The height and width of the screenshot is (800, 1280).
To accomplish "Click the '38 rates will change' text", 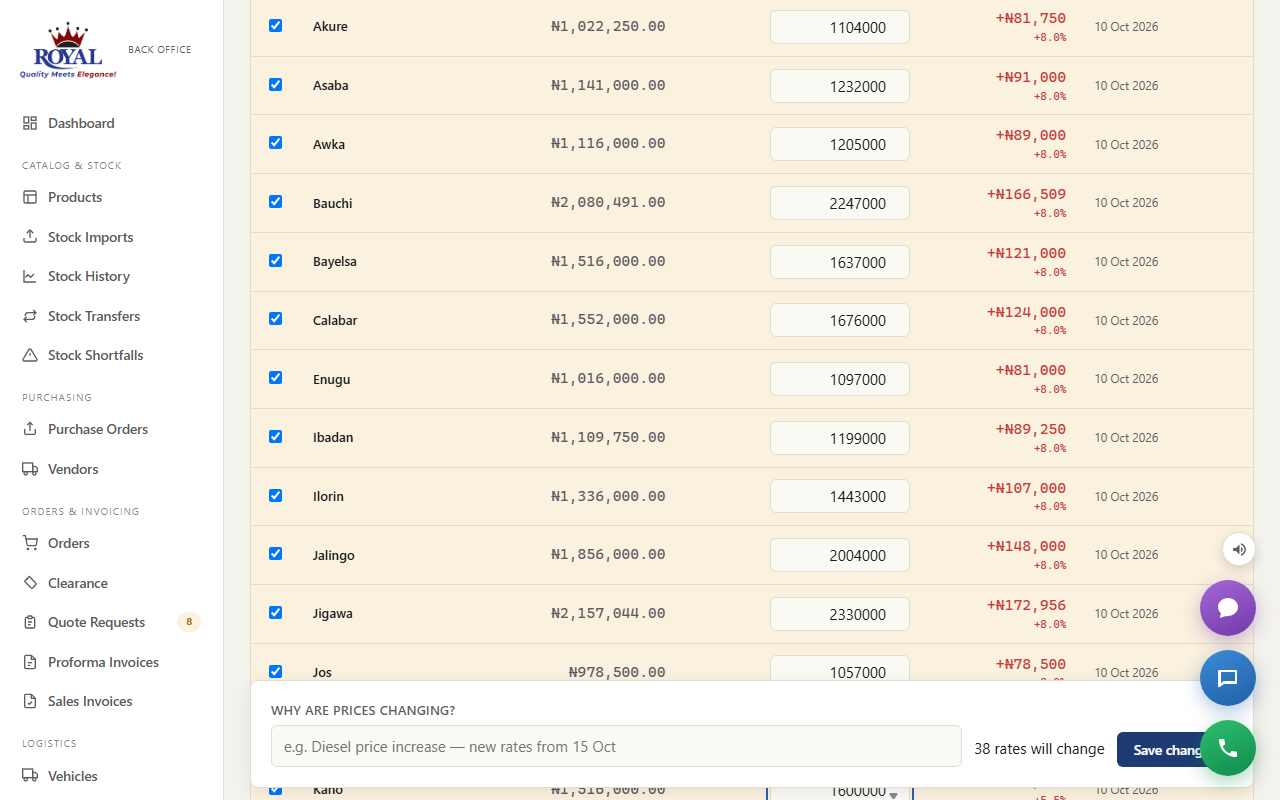I will coord(1039,749).
